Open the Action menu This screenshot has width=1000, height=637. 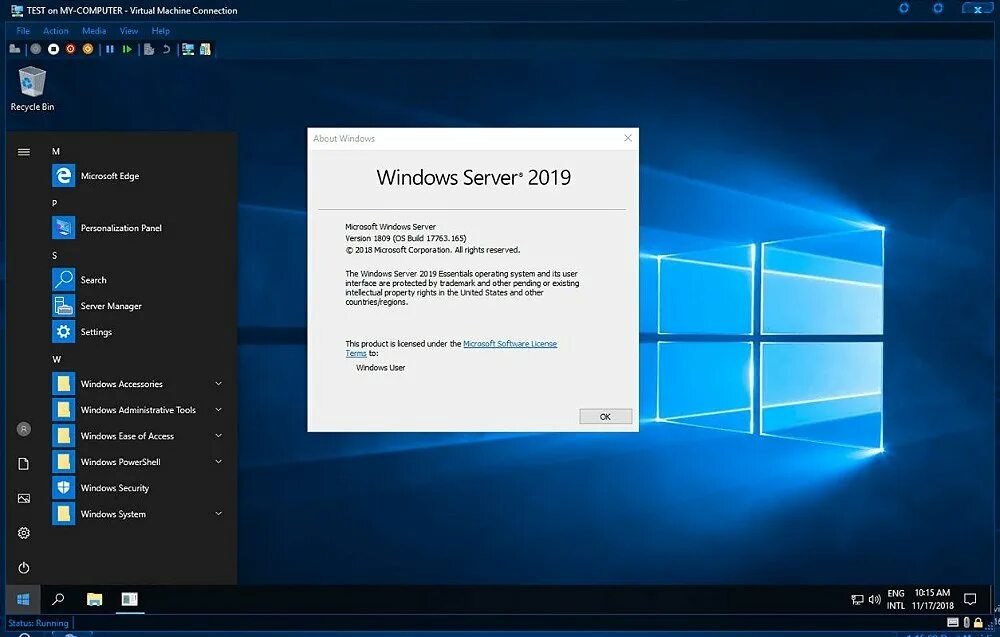click(x=55, y=30)
